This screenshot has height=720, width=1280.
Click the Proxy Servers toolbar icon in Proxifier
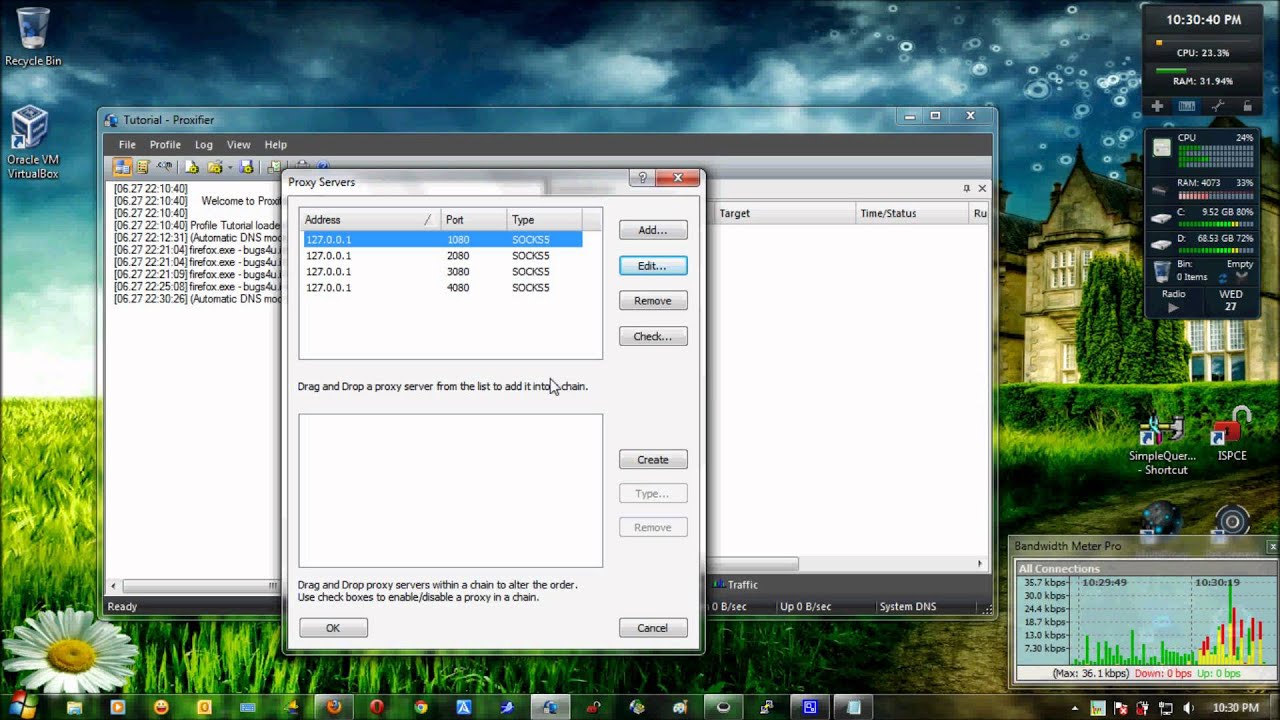click(x=122, y=167)
